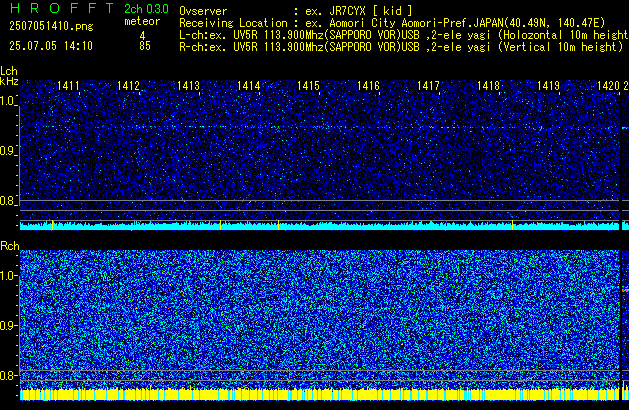Image resolution: width=629 pixels, height=410 pixels.
Task: Click the 1420 time marker
Action: (608, 86)
